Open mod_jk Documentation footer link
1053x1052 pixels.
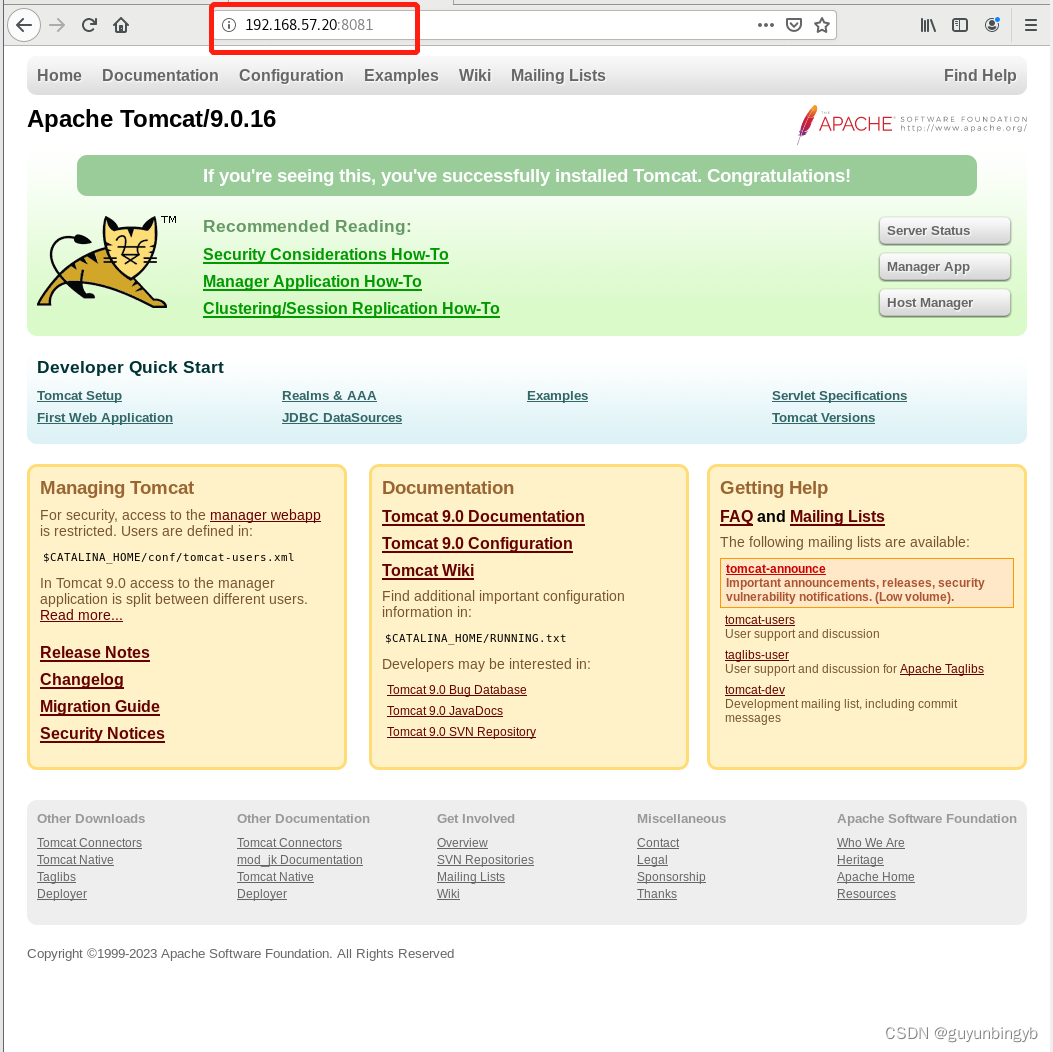pyautogui.click(x=300, y=860)
